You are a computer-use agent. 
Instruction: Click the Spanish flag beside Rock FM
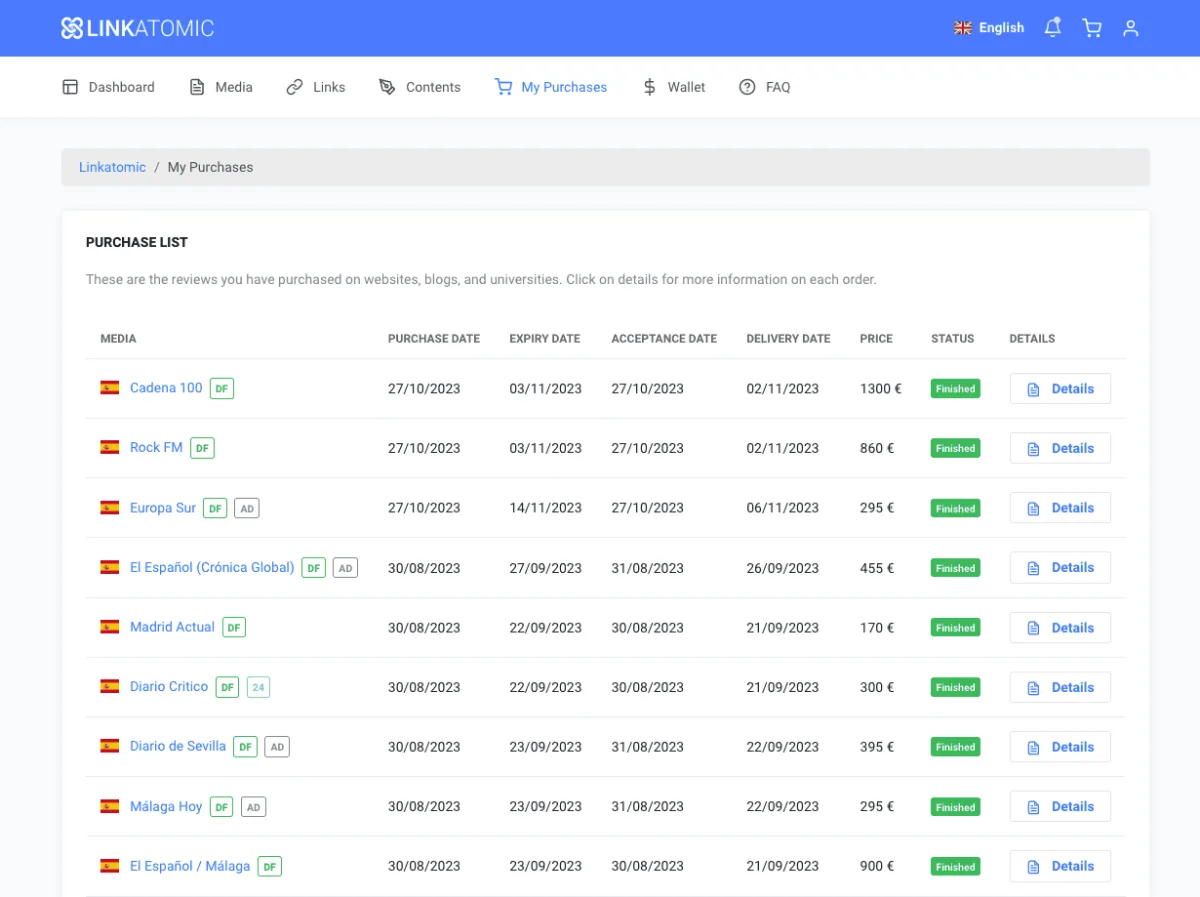click(x=110, y=448)
